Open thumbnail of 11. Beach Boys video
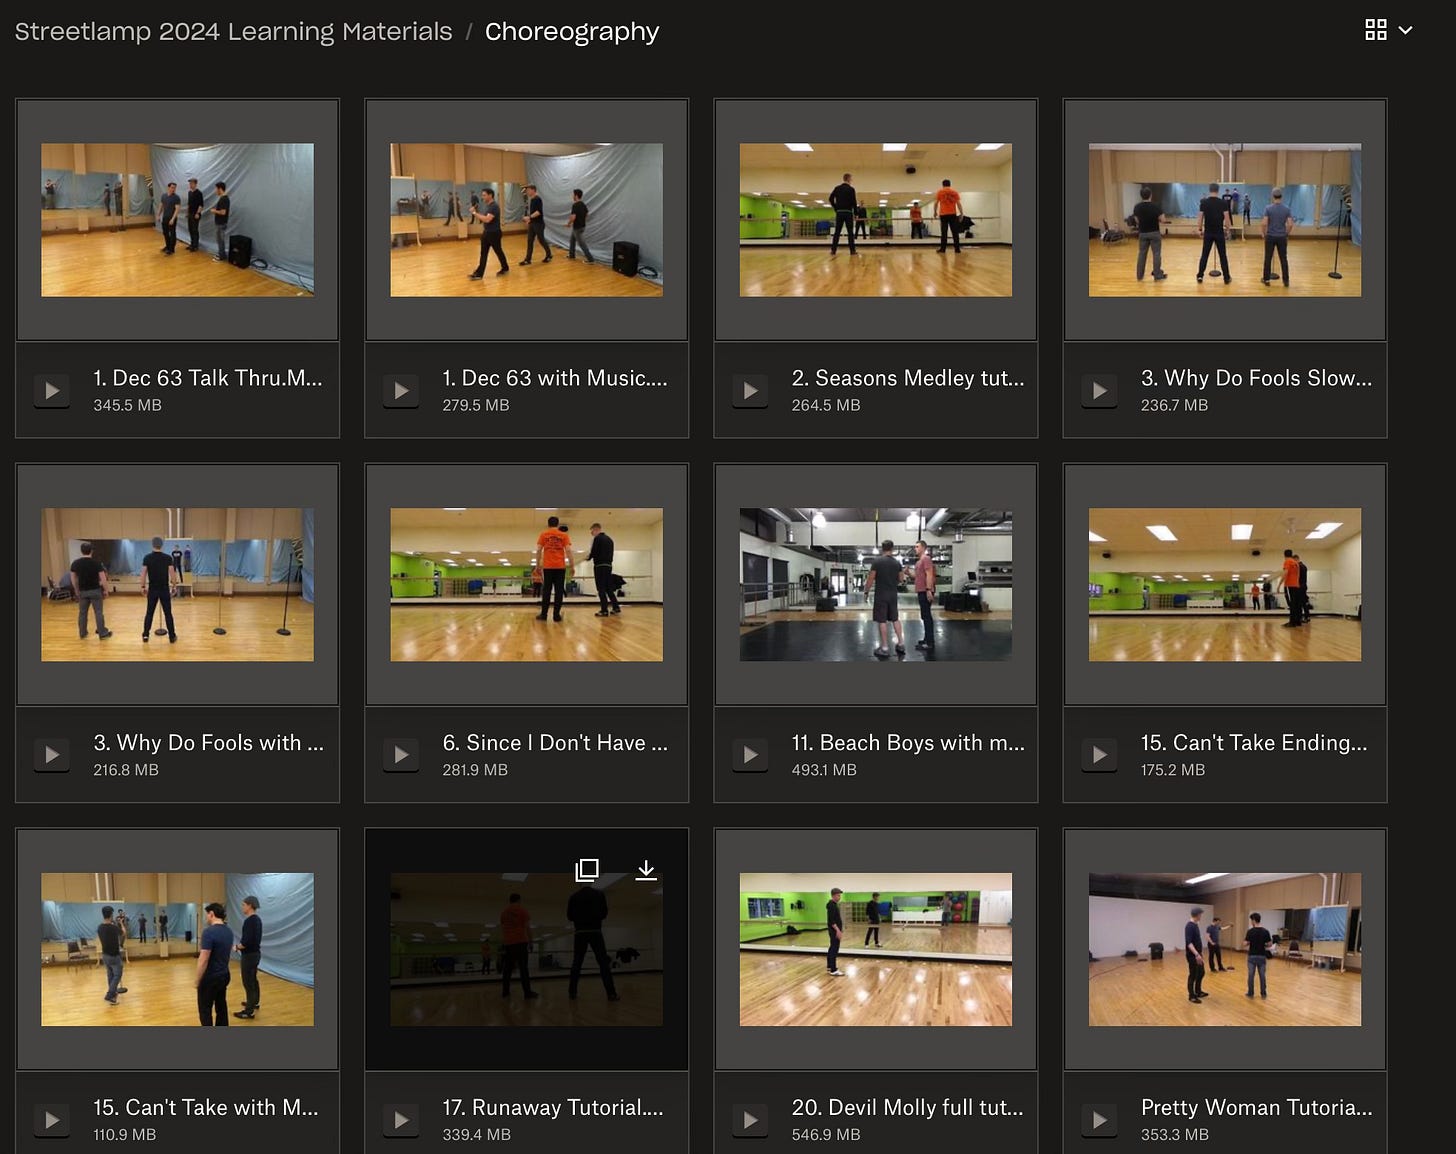 875,585
